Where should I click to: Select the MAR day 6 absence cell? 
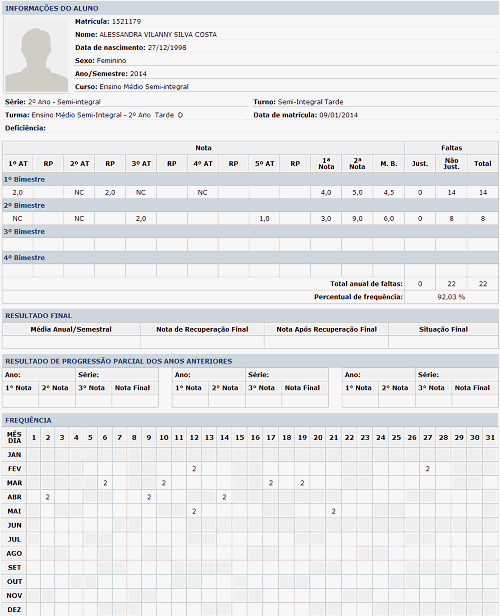[x=105, y=483]
